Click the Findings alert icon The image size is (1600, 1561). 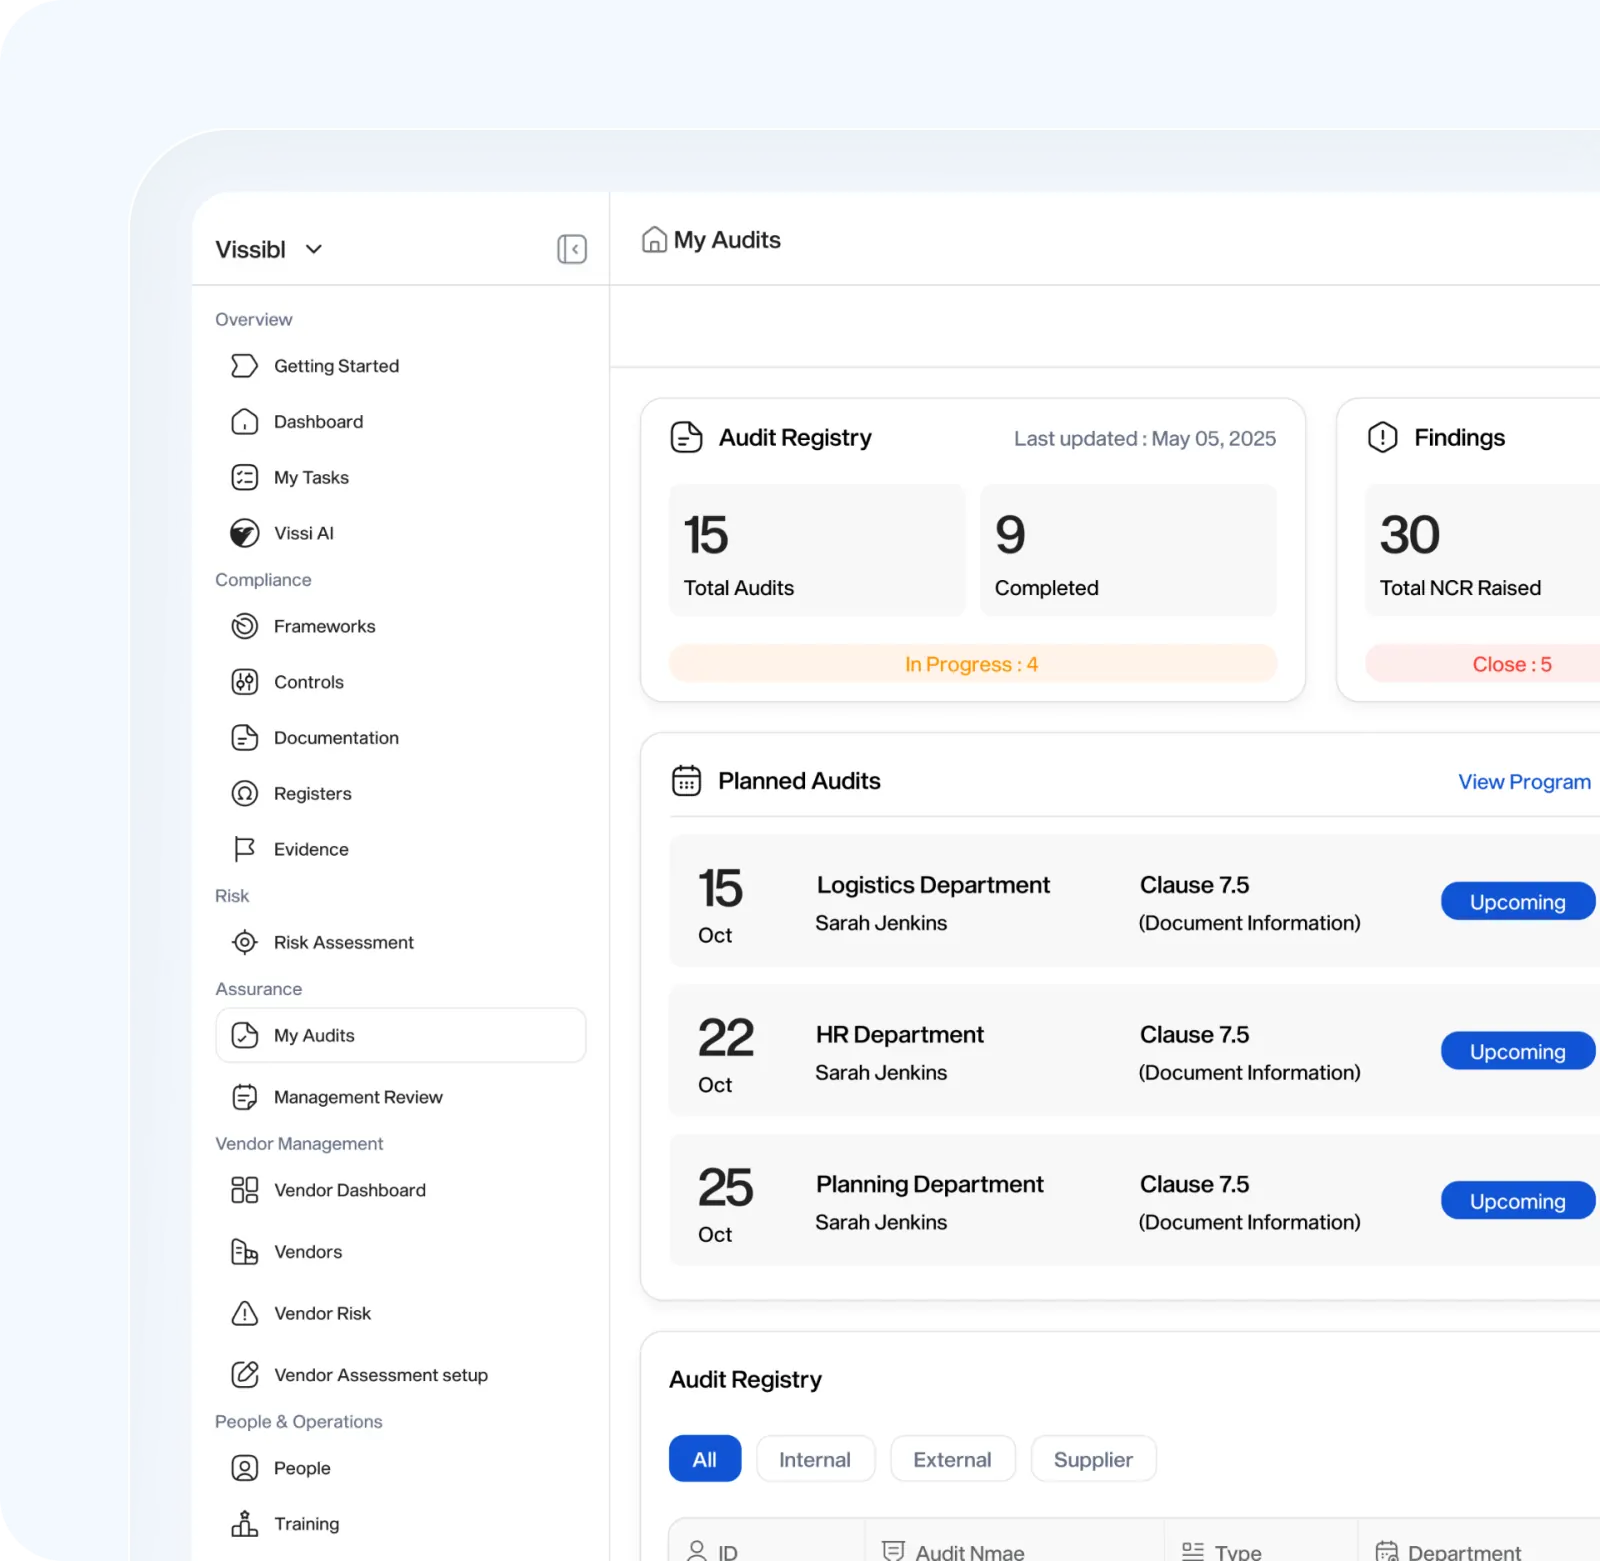tap(1382, 437)
